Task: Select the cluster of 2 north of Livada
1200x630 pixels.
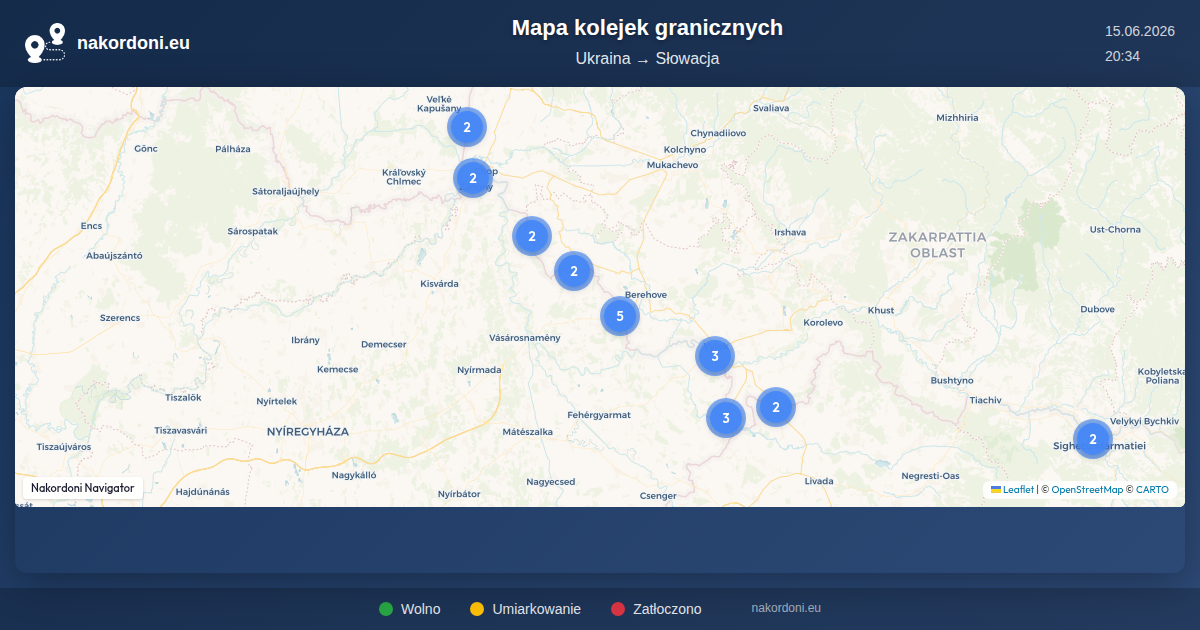Action: pyautogui.click(x=776, y=407)
